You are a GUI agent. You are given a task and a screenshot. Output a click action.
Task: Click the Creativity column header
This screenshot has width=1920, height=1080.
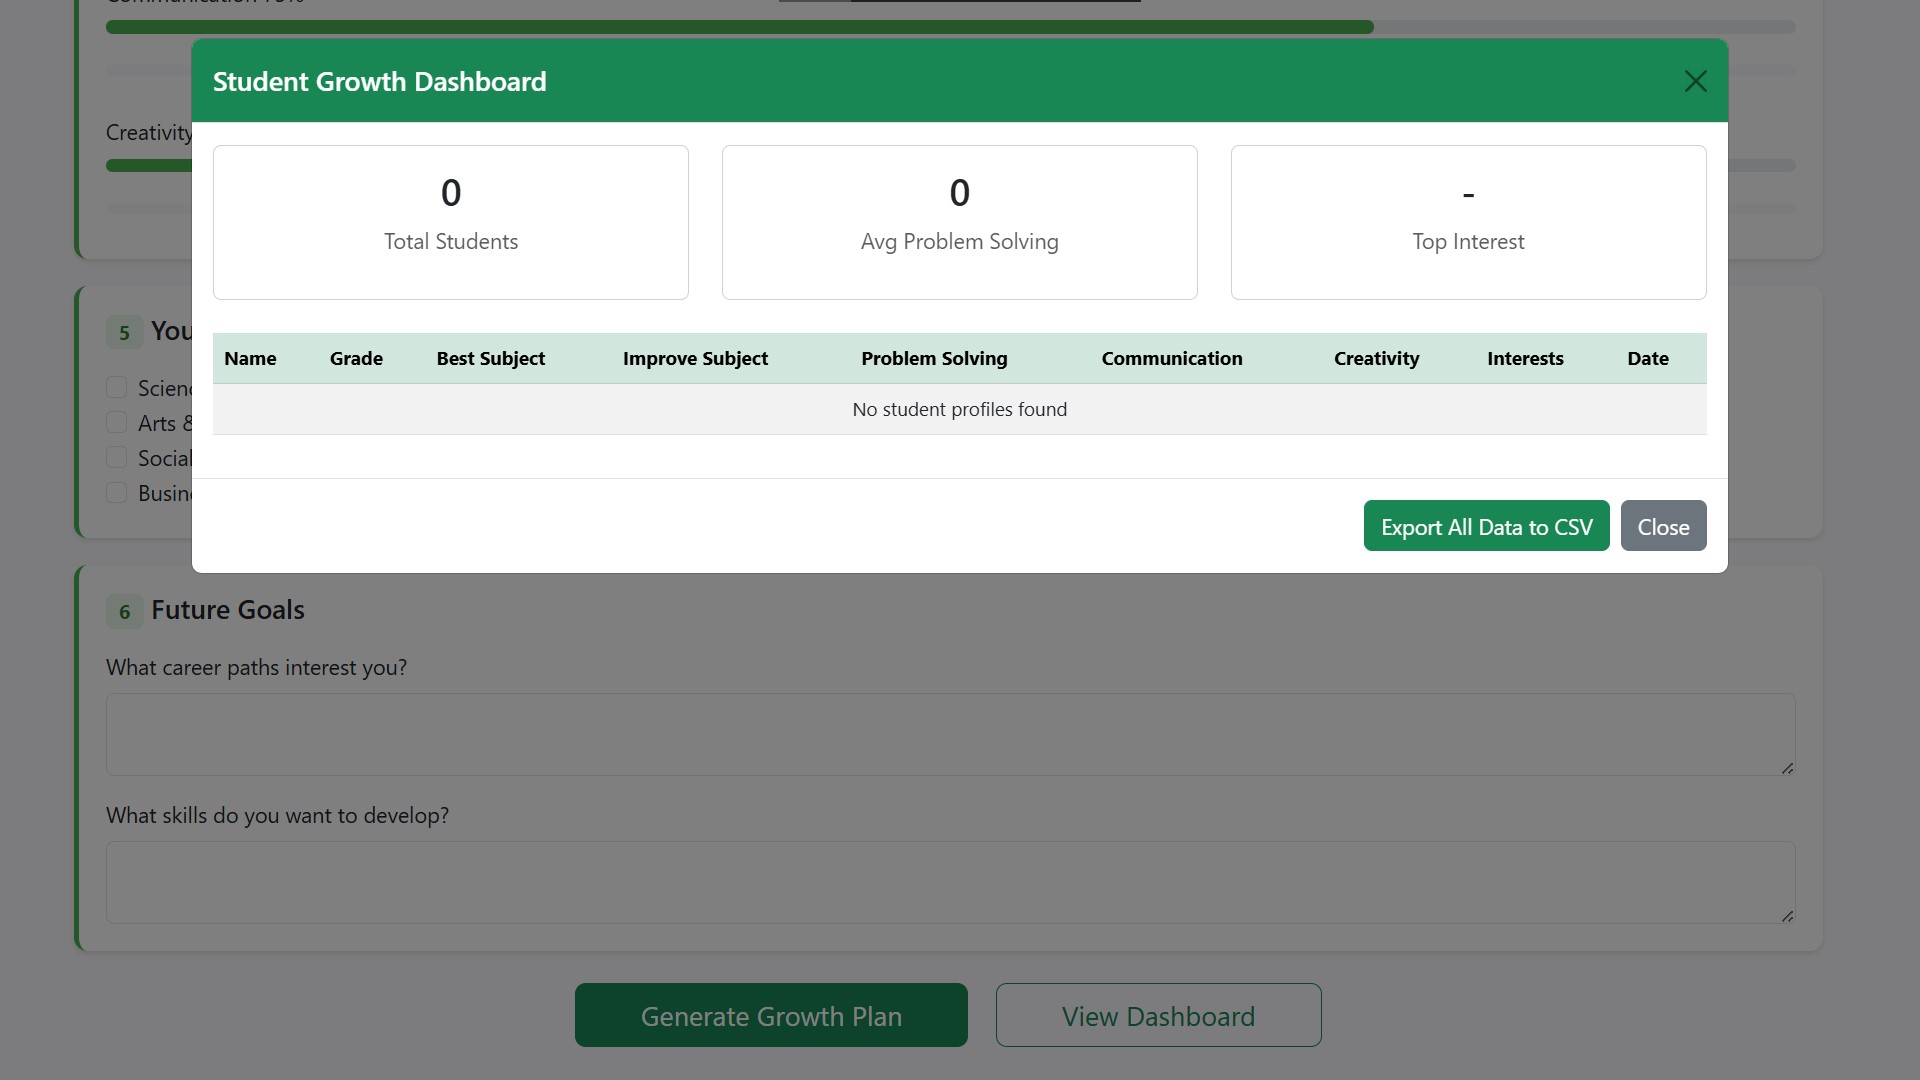click(x=1376, y=358)
